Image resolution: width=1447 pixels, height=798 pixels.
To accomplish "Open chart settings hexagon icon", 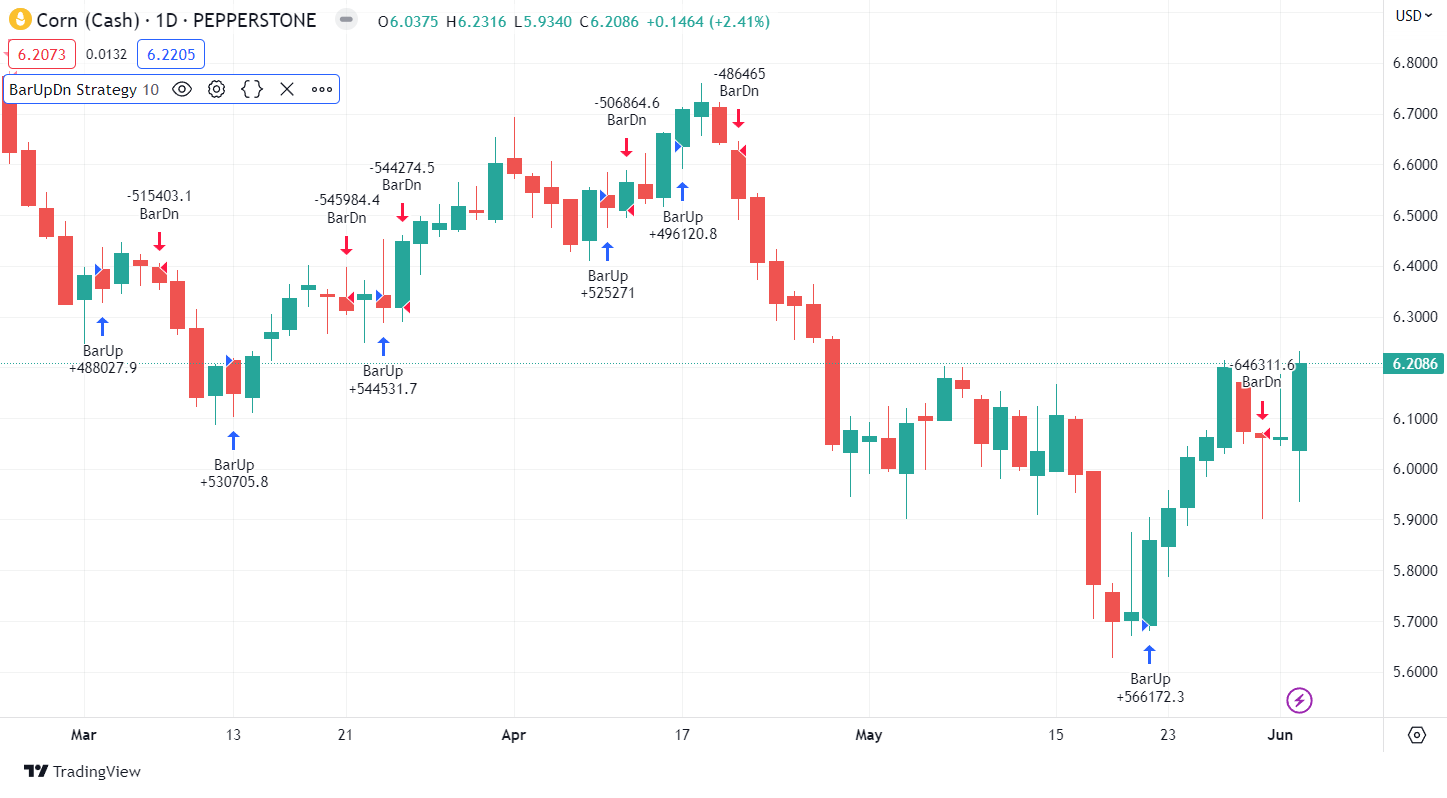I will coord(1416,735).
